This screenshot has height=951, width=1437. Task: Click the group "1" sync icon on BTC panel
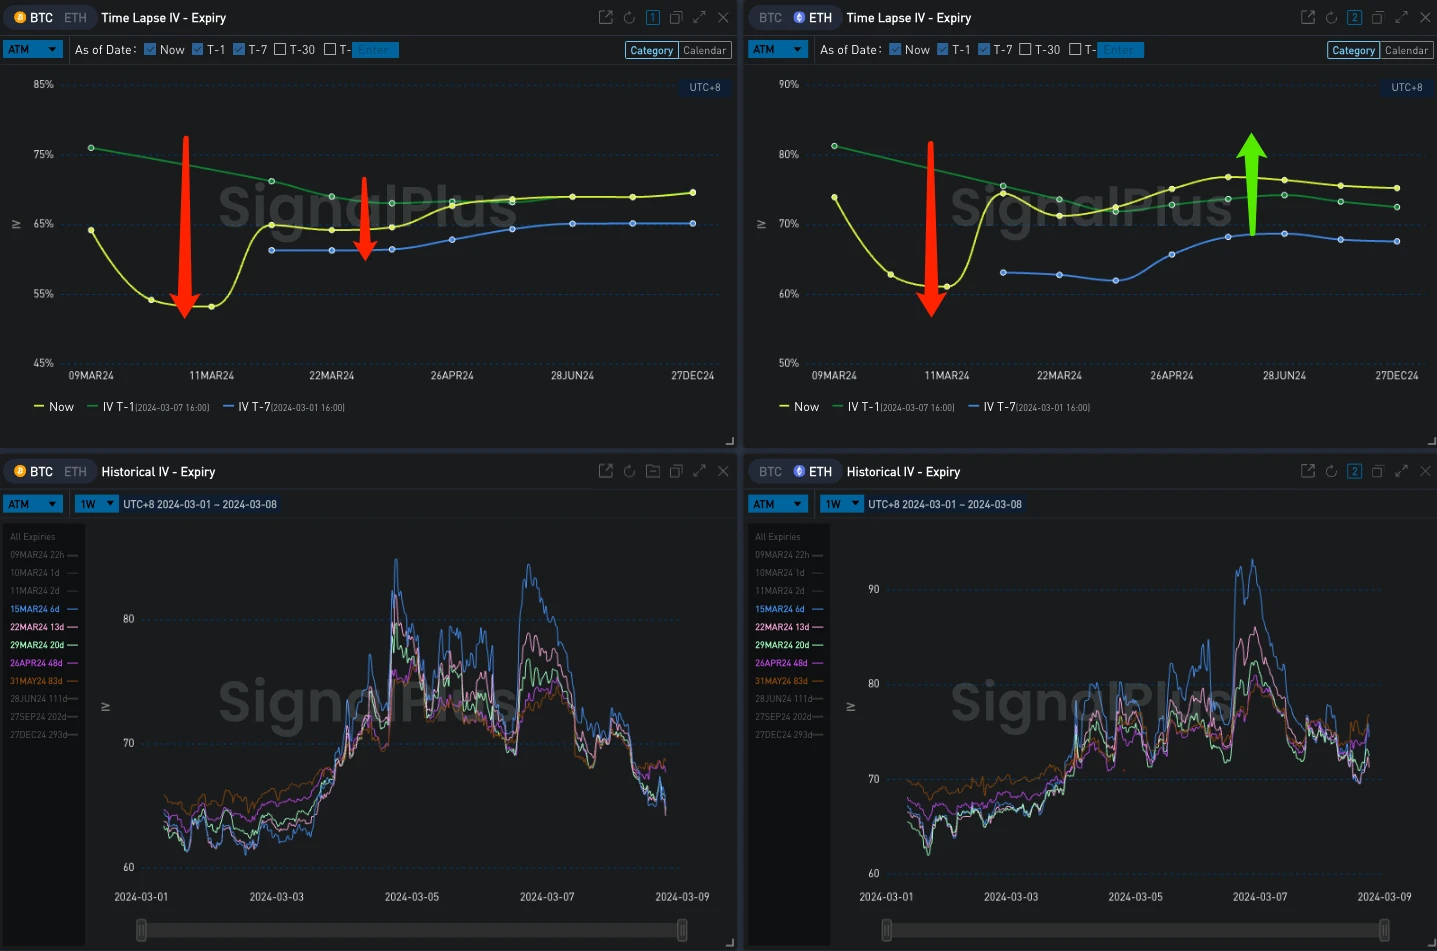click(x=653, y=17)
